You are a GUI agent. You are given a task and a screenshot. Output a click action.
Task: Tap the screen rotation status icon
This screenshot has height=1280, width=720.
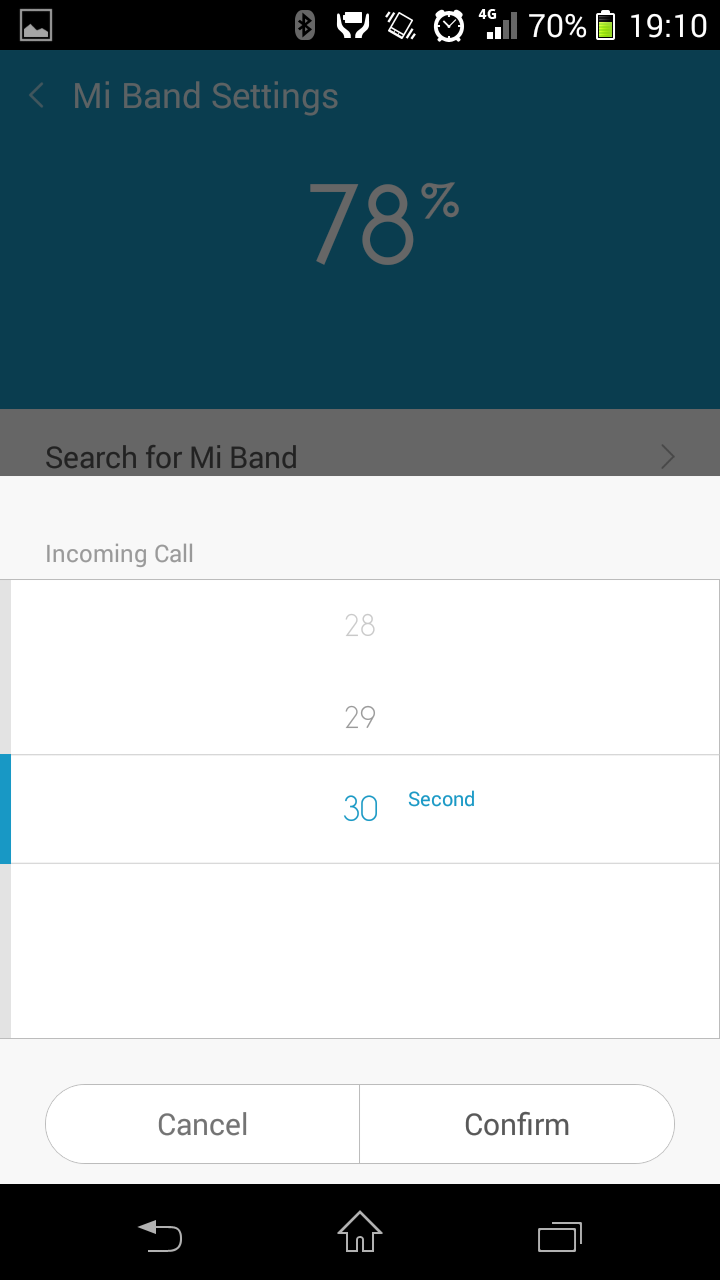[x=401, y=25]
